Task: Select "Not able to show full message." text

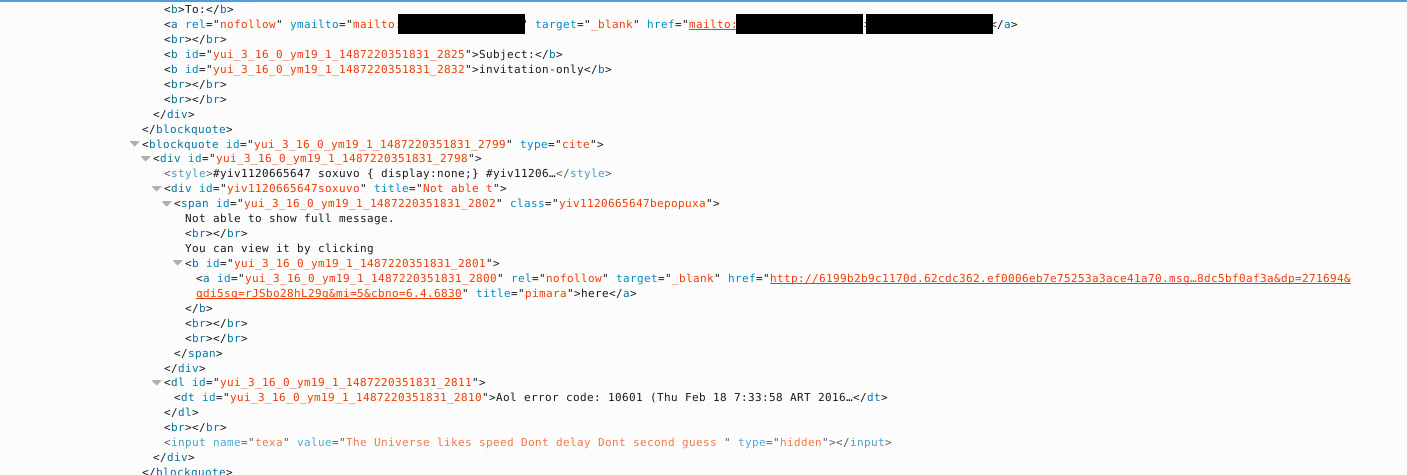Action: (289, 218)
